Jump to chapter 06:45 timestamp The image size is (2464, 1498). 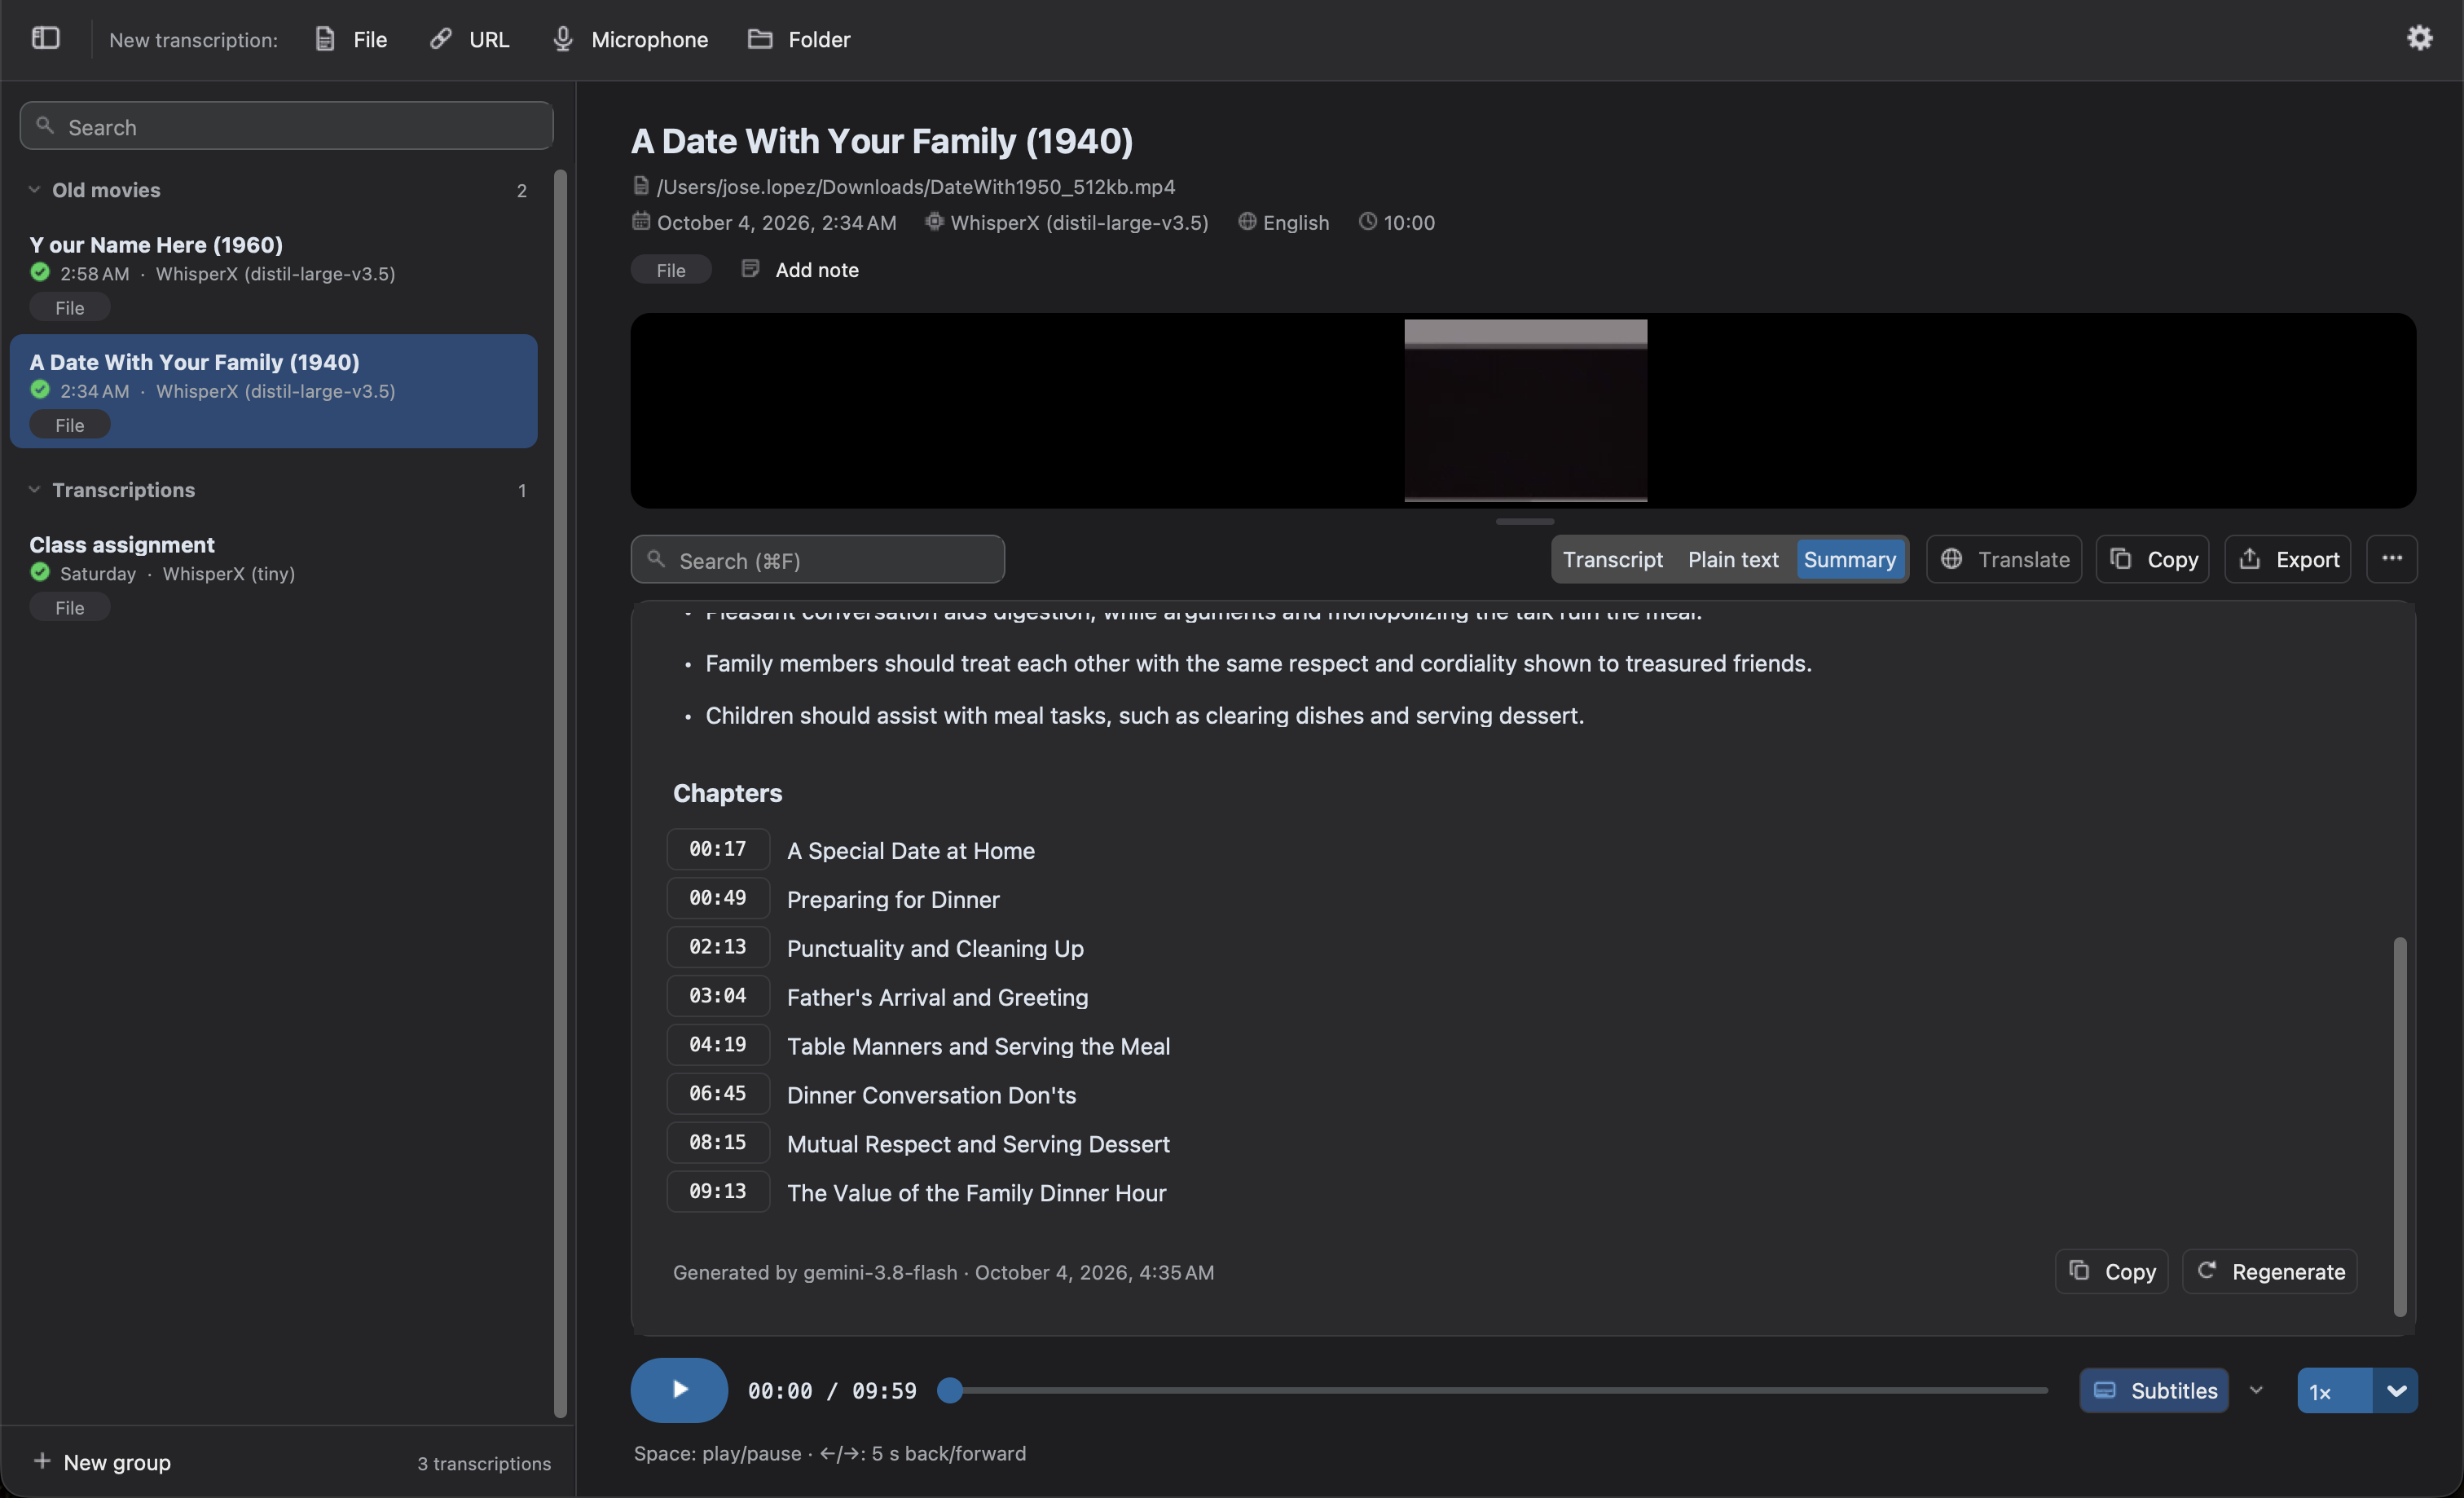pos(718,1094)
